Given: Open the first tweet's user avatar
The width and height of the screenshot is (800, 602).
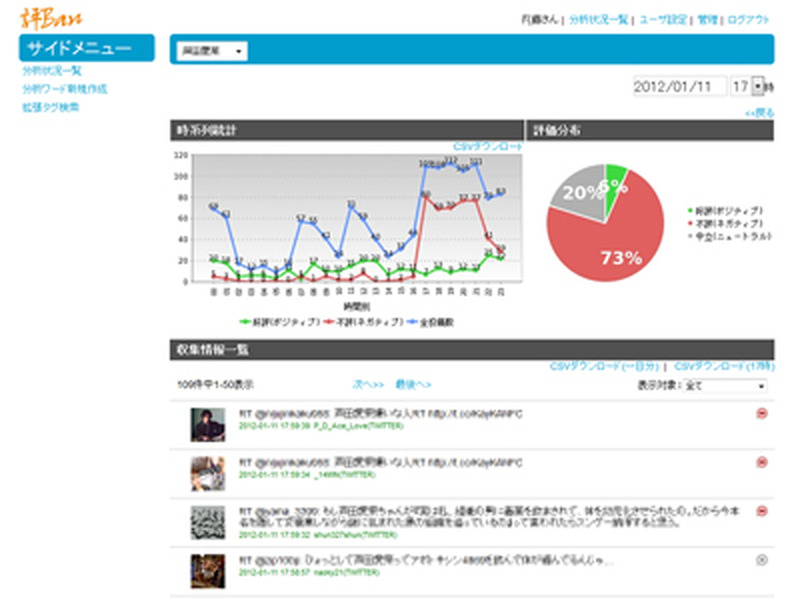Looking at the screenshot, I should point(205,424).
